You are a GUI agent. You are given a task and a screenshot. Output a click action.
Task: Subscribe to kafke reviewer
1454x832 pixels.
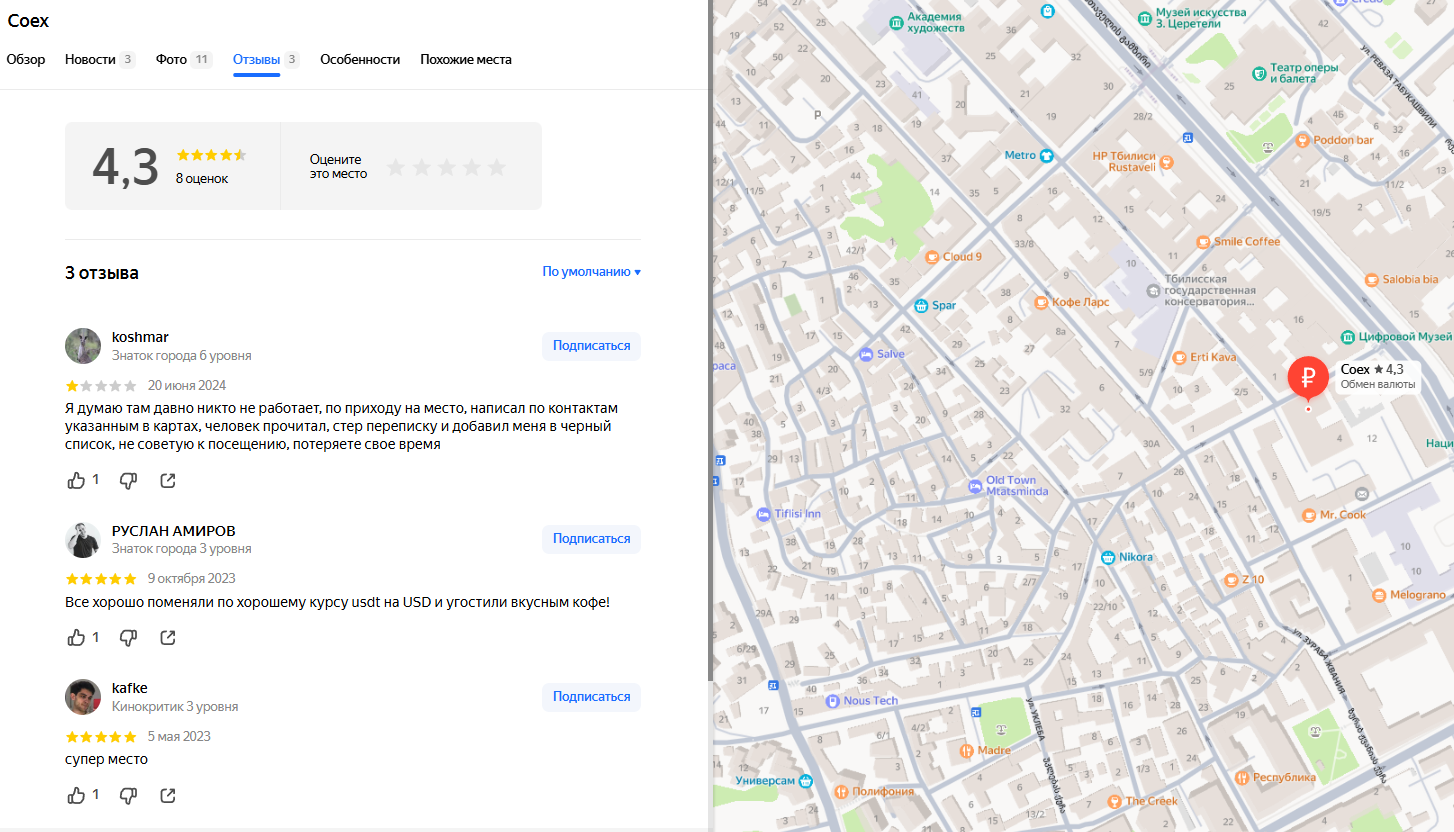pyautogui.click(x=591, y=697)
